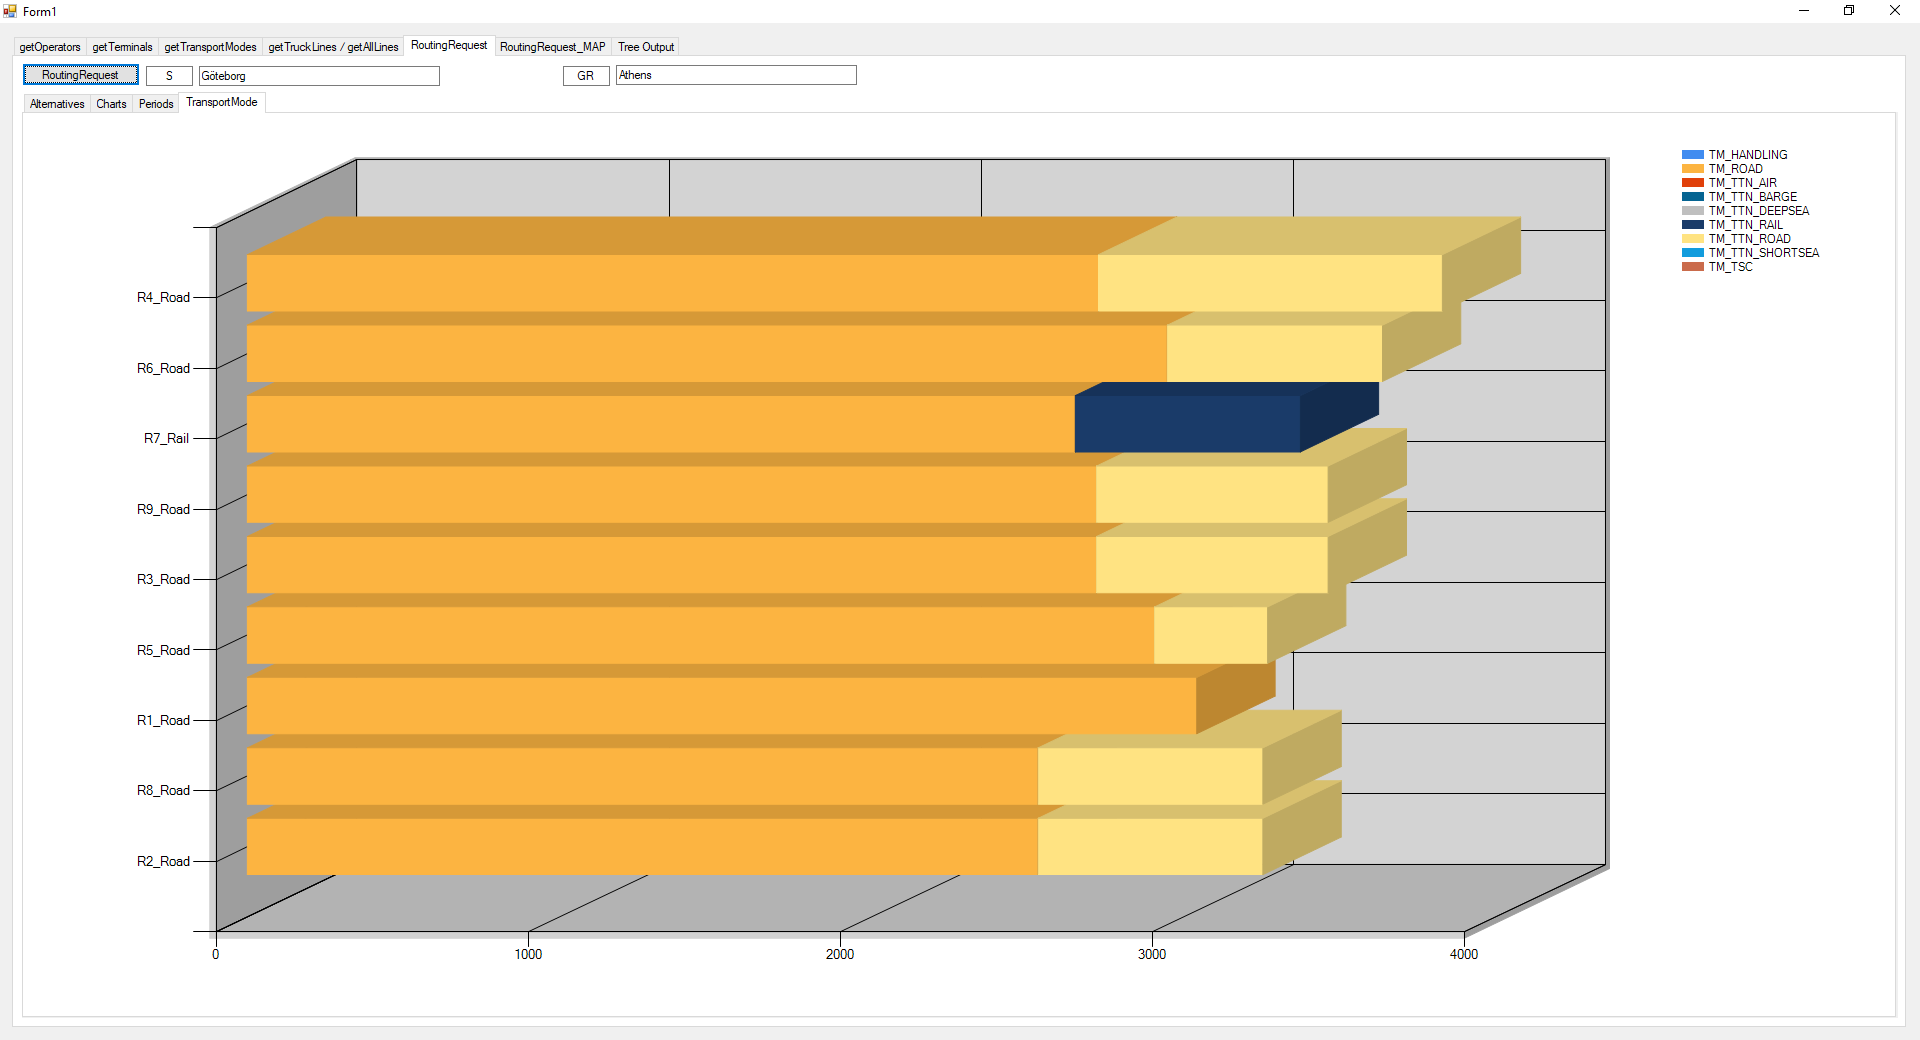This screenshot has height=1040, width=1920.
Task: Switch to the getTerminals tab
Action: [x=122, y=47]
